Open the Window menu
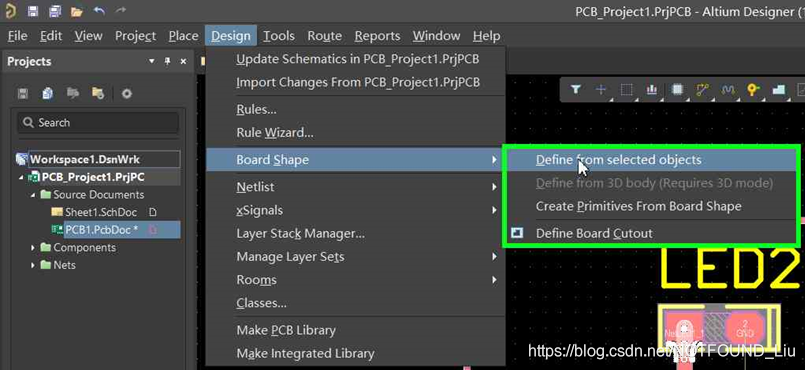 coord(436,36)
